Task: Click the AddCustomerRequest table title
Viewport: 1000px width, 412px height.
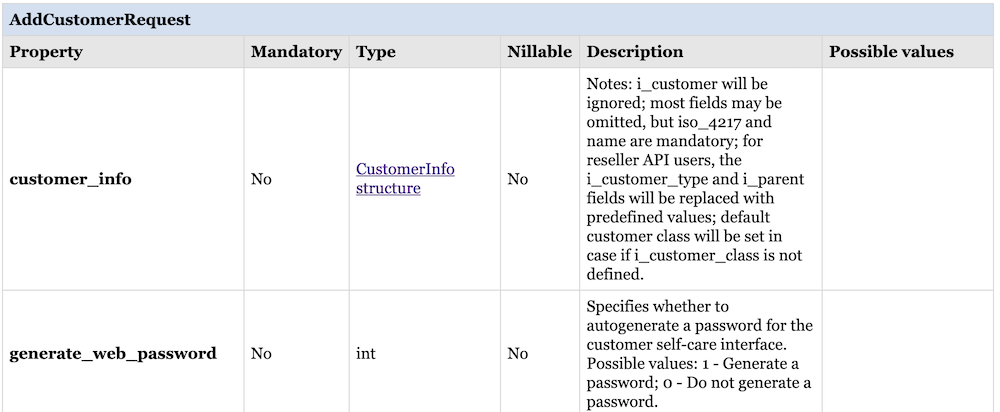Action: click(x=100, y=20)
